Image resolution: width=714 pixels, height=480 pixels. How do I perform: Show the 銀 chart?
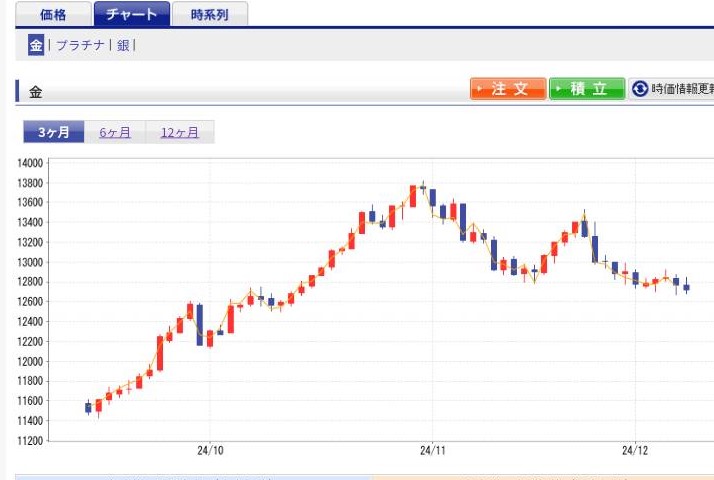(124, 45)
